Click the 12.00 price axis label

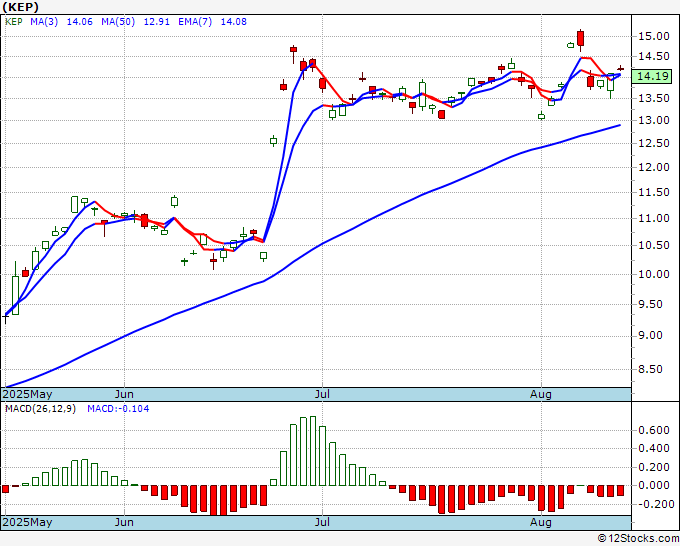point(654,167)
